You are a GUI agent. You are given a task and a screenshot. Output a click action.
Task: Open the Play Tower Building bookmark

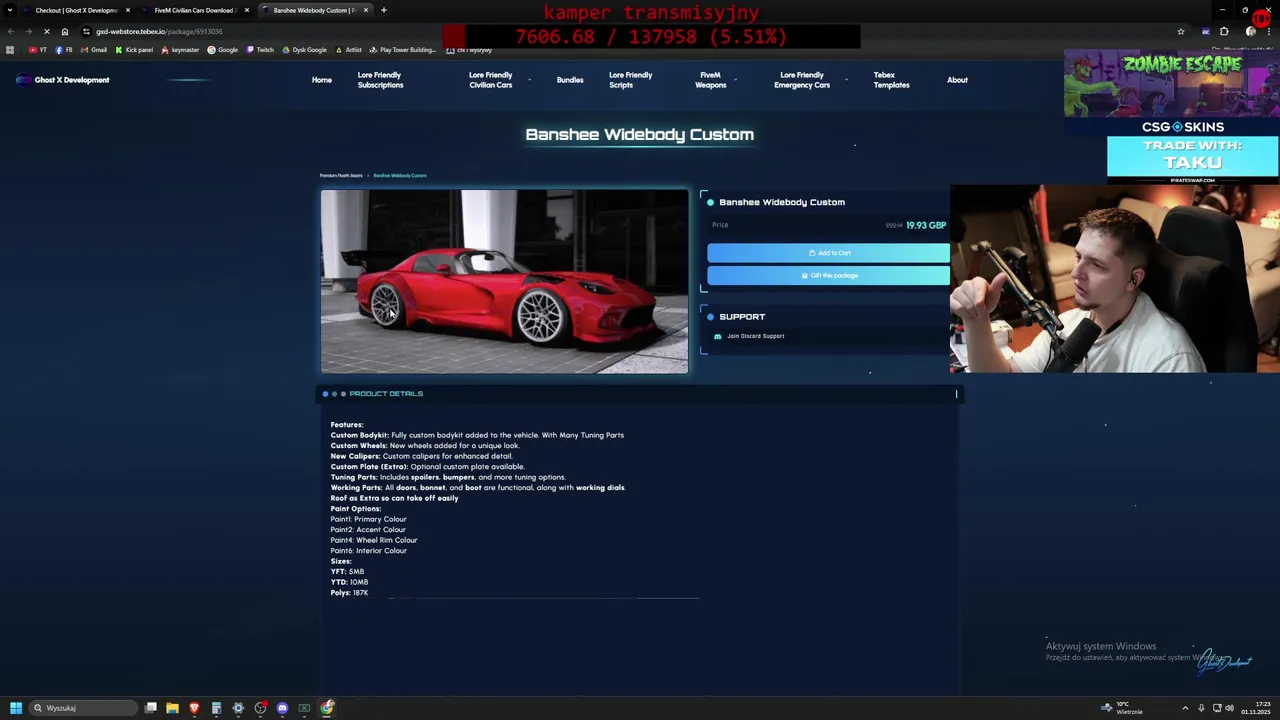tap(403, 50)
